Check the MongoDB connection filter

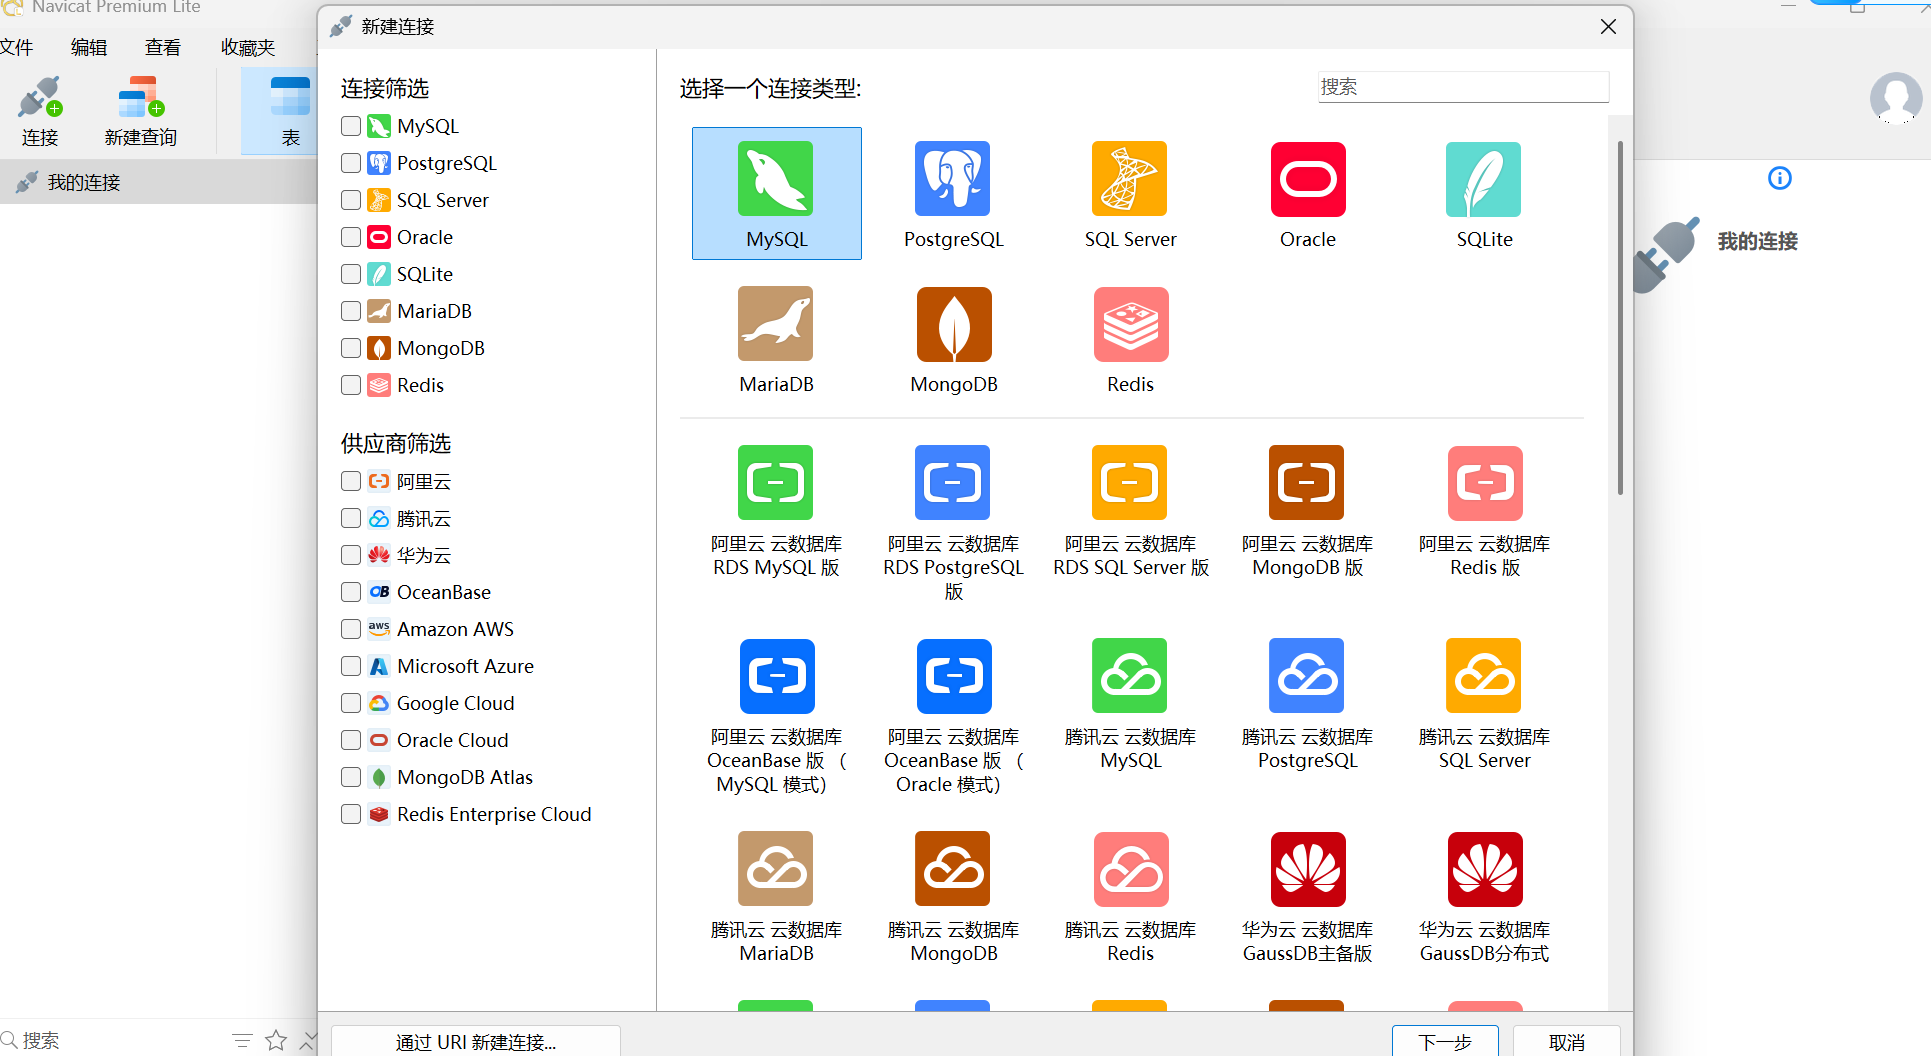coord(350,348)
